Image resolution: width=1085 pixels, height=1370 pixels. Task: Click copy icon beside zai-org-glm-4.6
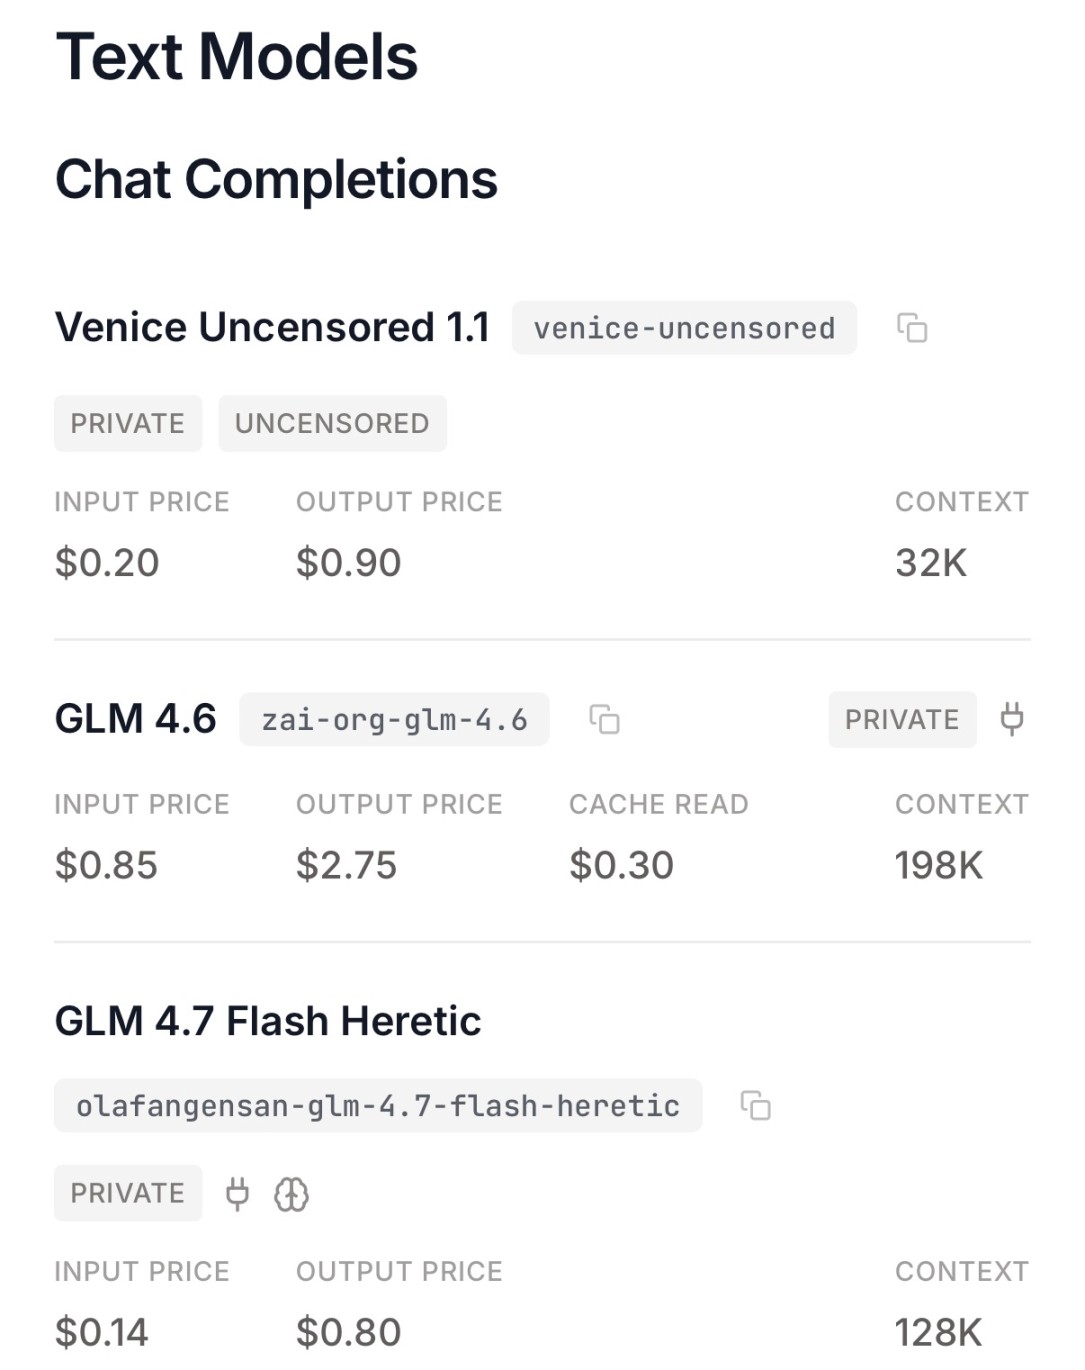click(x=604, y=719)
